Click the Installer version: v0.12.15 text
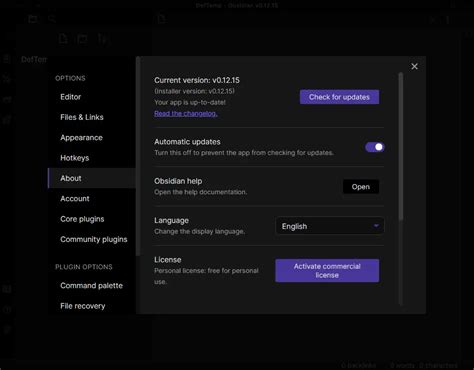This screenshot has height=370, width=474. click(x=194, y=91)
